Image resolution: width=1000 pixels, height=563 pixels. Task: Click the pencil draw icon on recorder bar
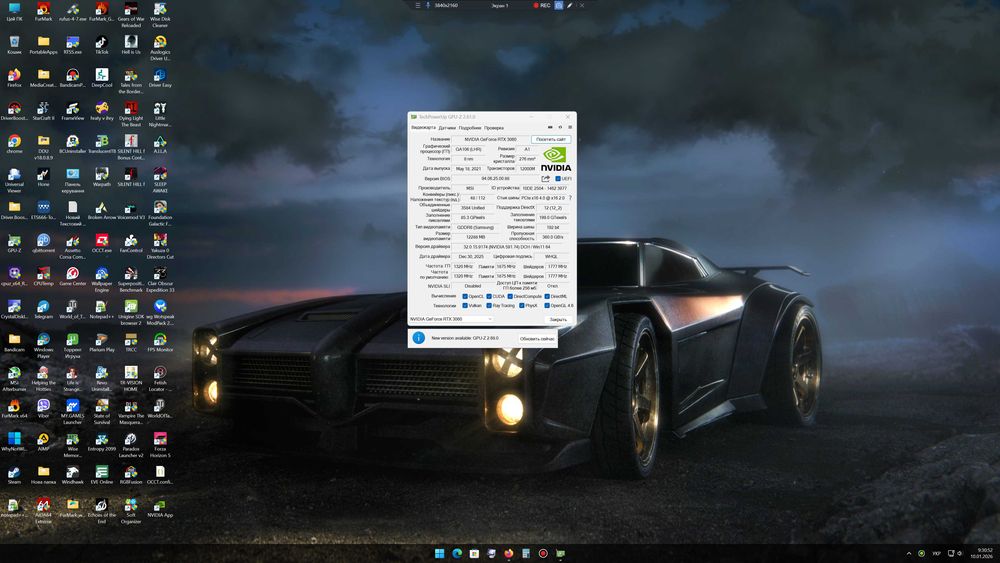(570, 5)
